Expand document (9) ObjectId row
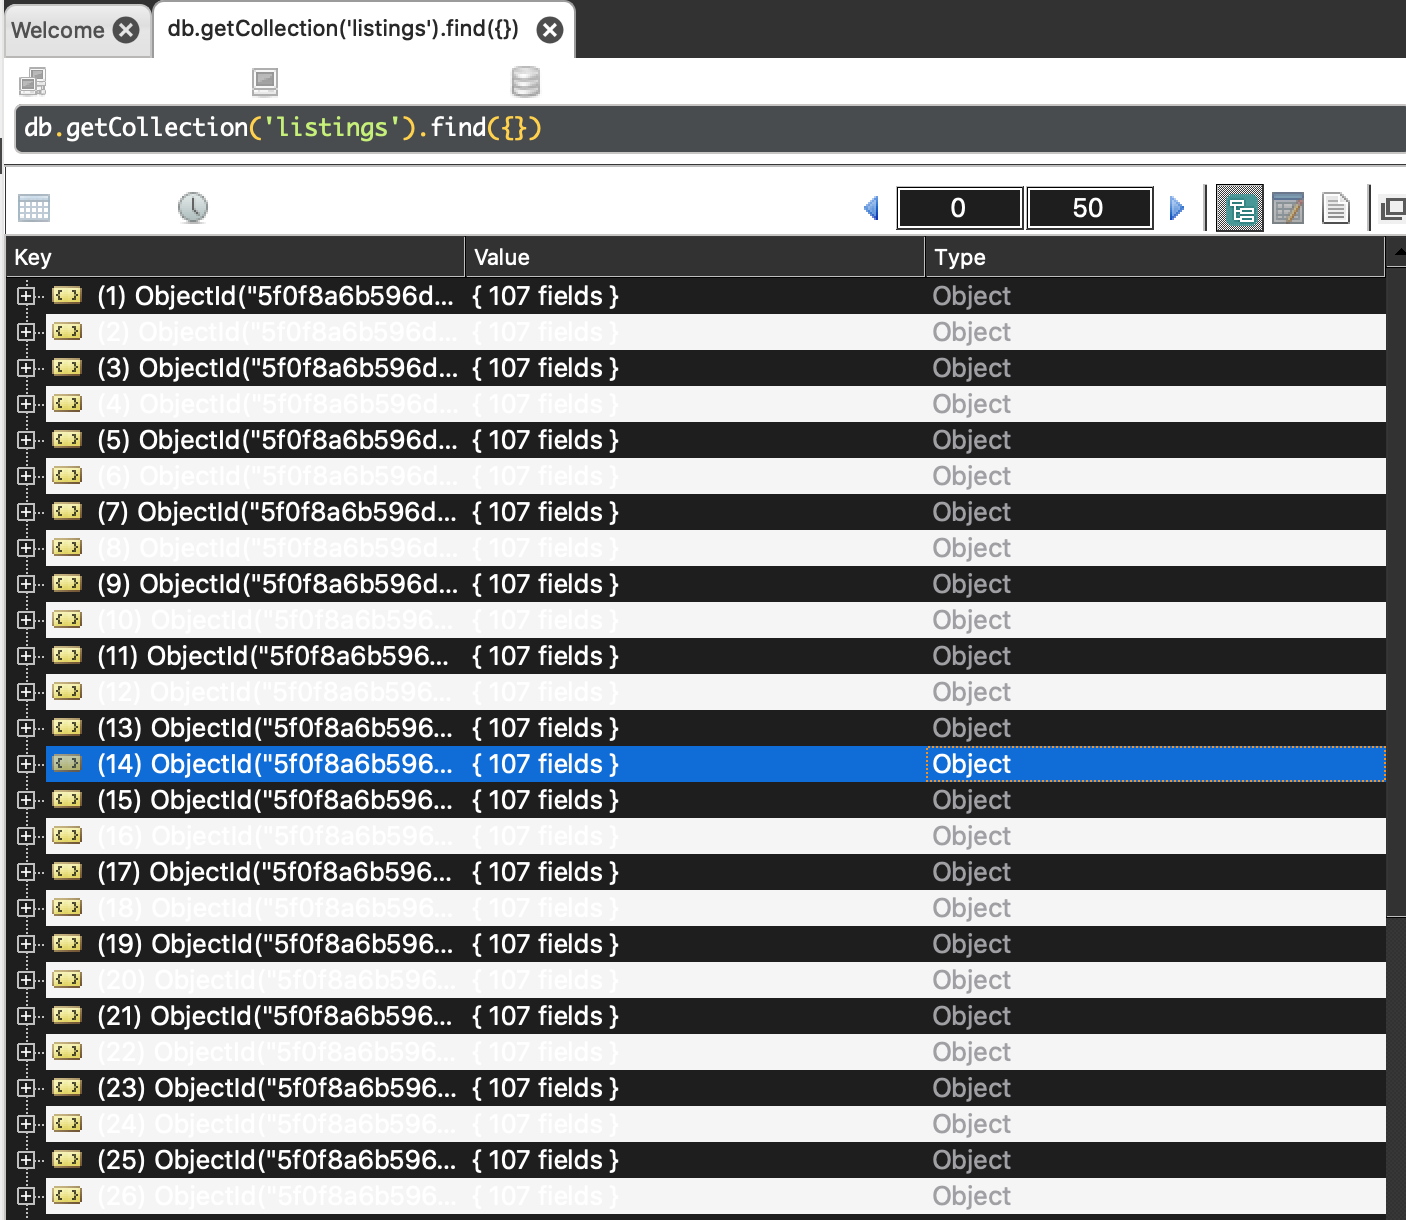1406x1220 pixels. pyautogui.click(x=26, y=584)
